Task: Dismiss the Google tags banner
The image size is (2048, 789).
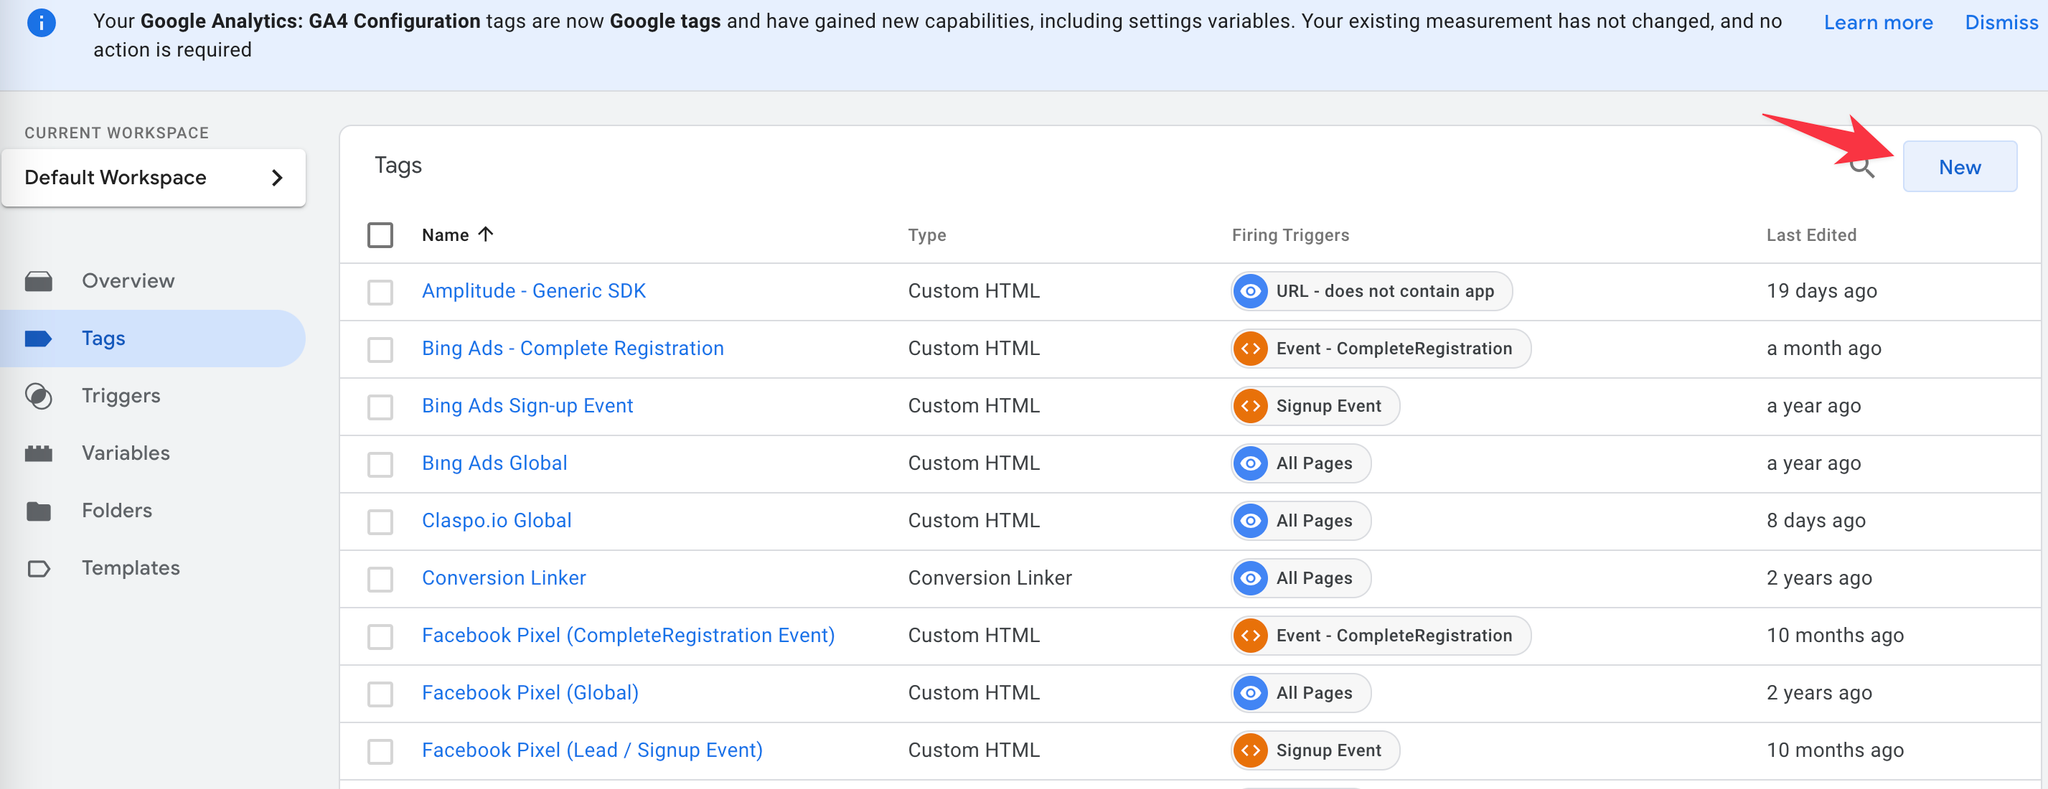Action: [2002, 23]
